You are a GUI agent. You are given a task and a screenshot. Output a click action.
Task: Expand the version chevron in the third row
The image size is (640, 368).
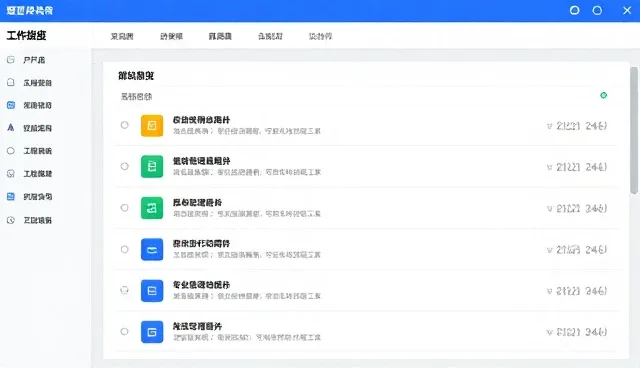tap(549, 209)
